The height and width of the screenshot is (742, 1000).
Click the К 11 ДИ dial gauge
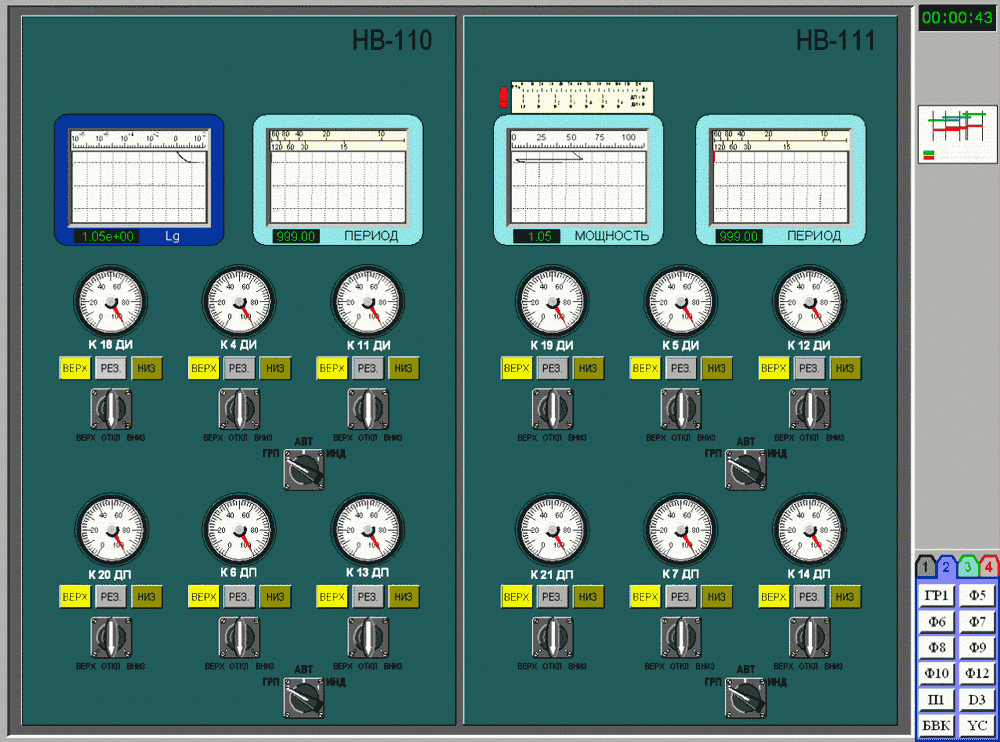point(368,301)
